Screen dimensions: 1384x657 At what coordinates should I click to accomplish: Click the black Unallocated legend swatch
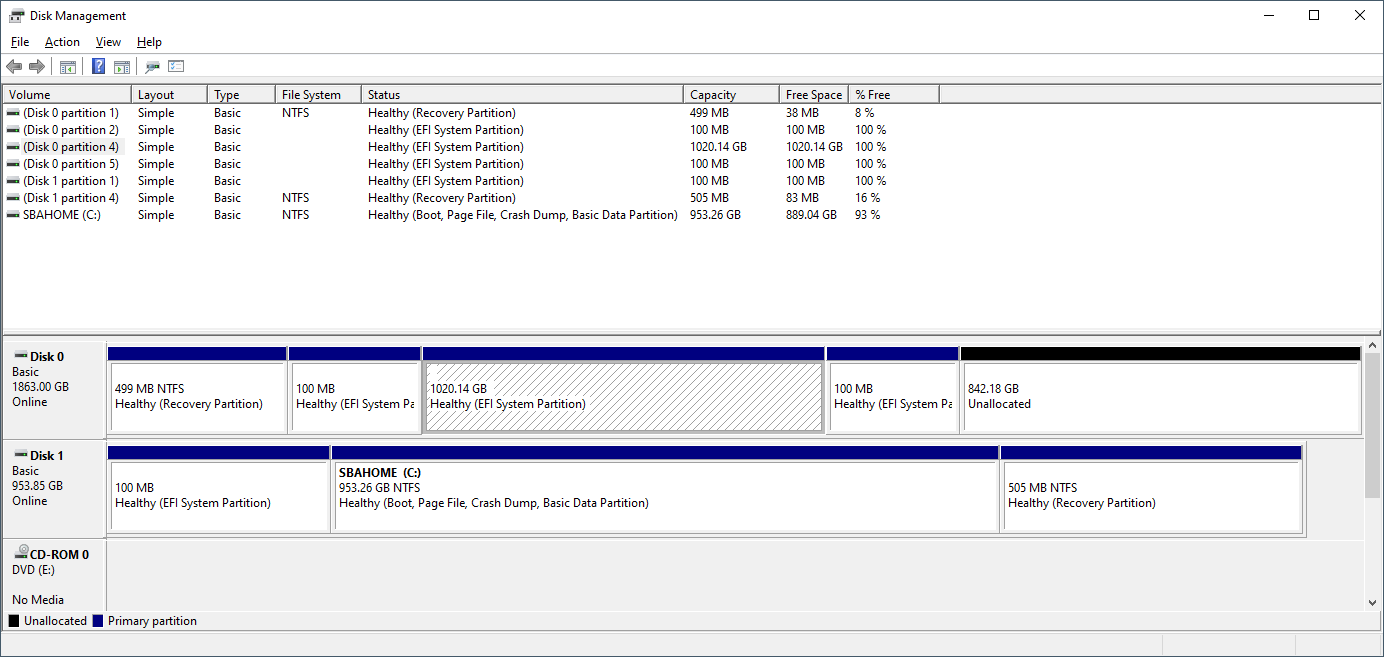click(14, 621)
